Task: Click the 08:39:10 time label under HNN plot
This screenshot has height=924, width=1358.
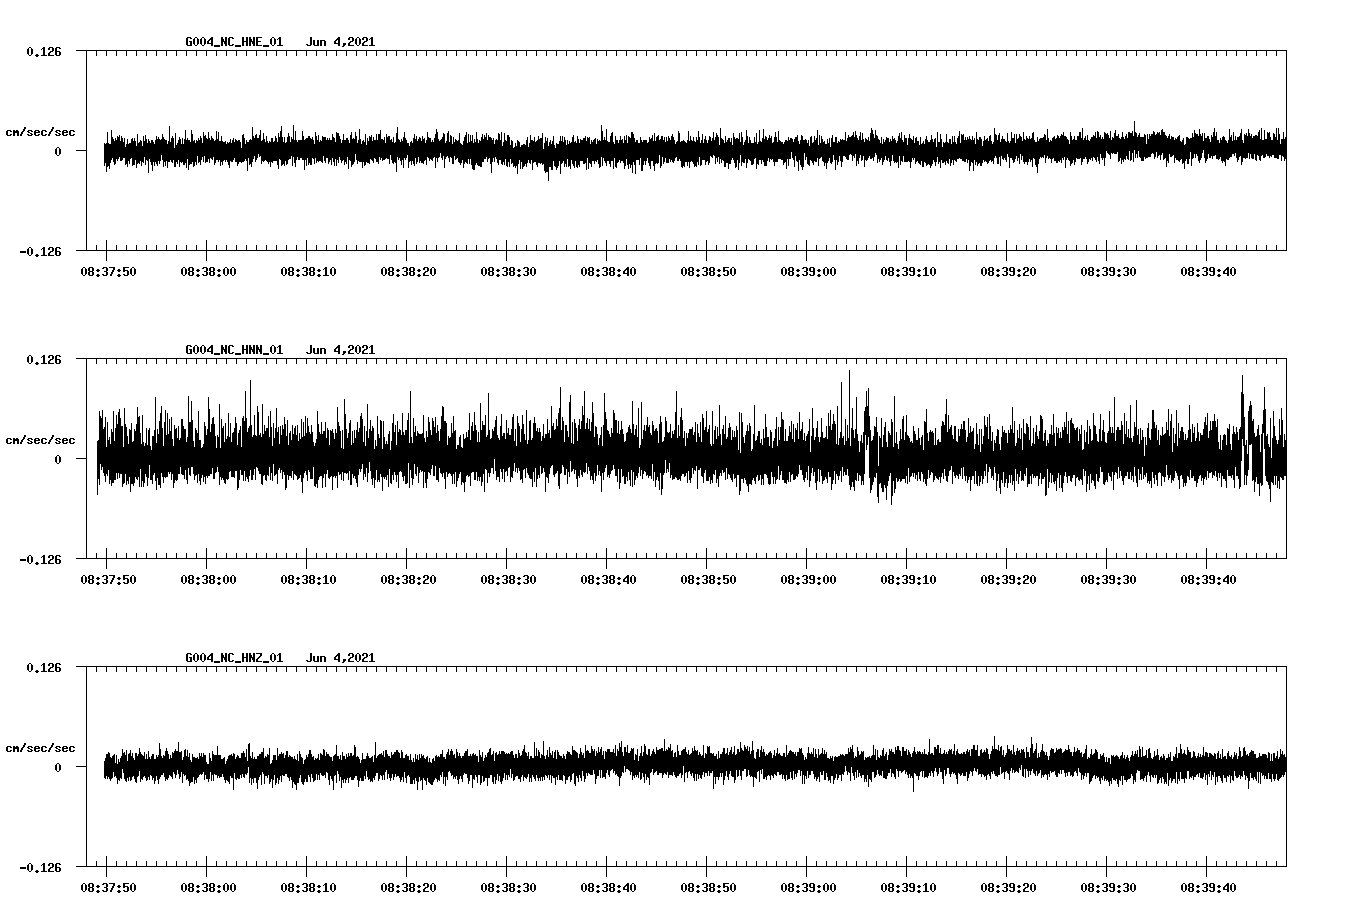Action: point(908,580)
